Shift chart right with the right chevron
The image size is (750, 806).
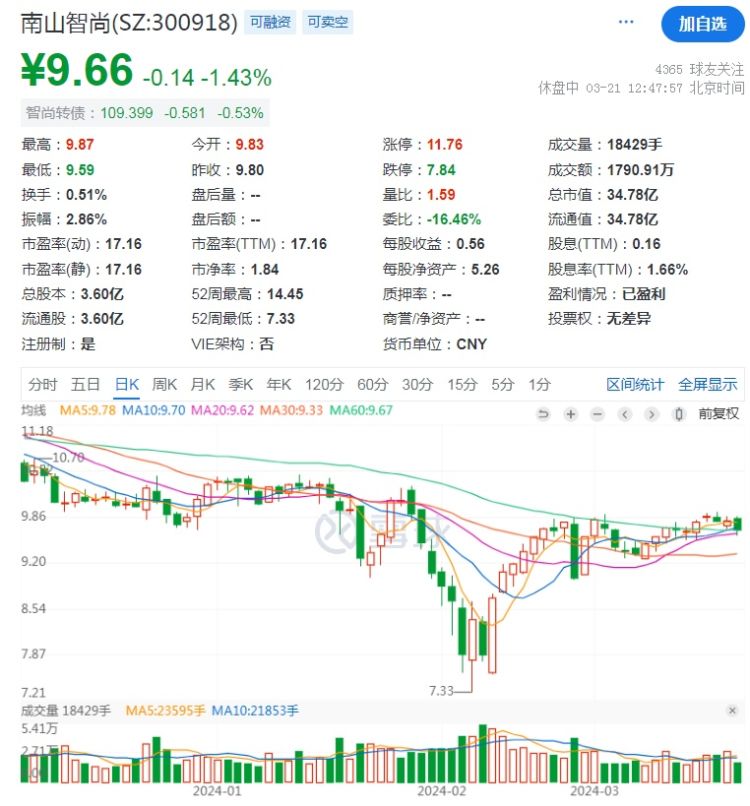point(651,414)
